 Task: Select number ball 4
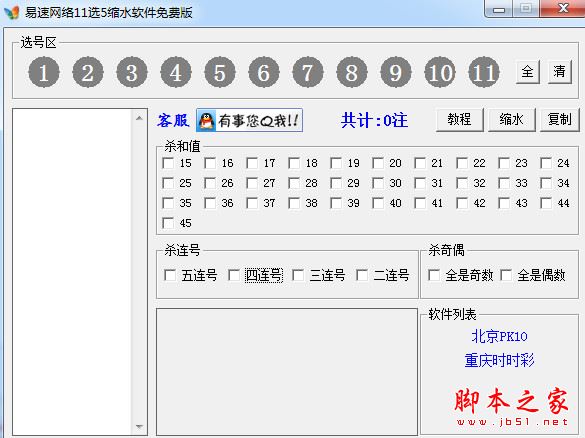[x=176, y=72]
